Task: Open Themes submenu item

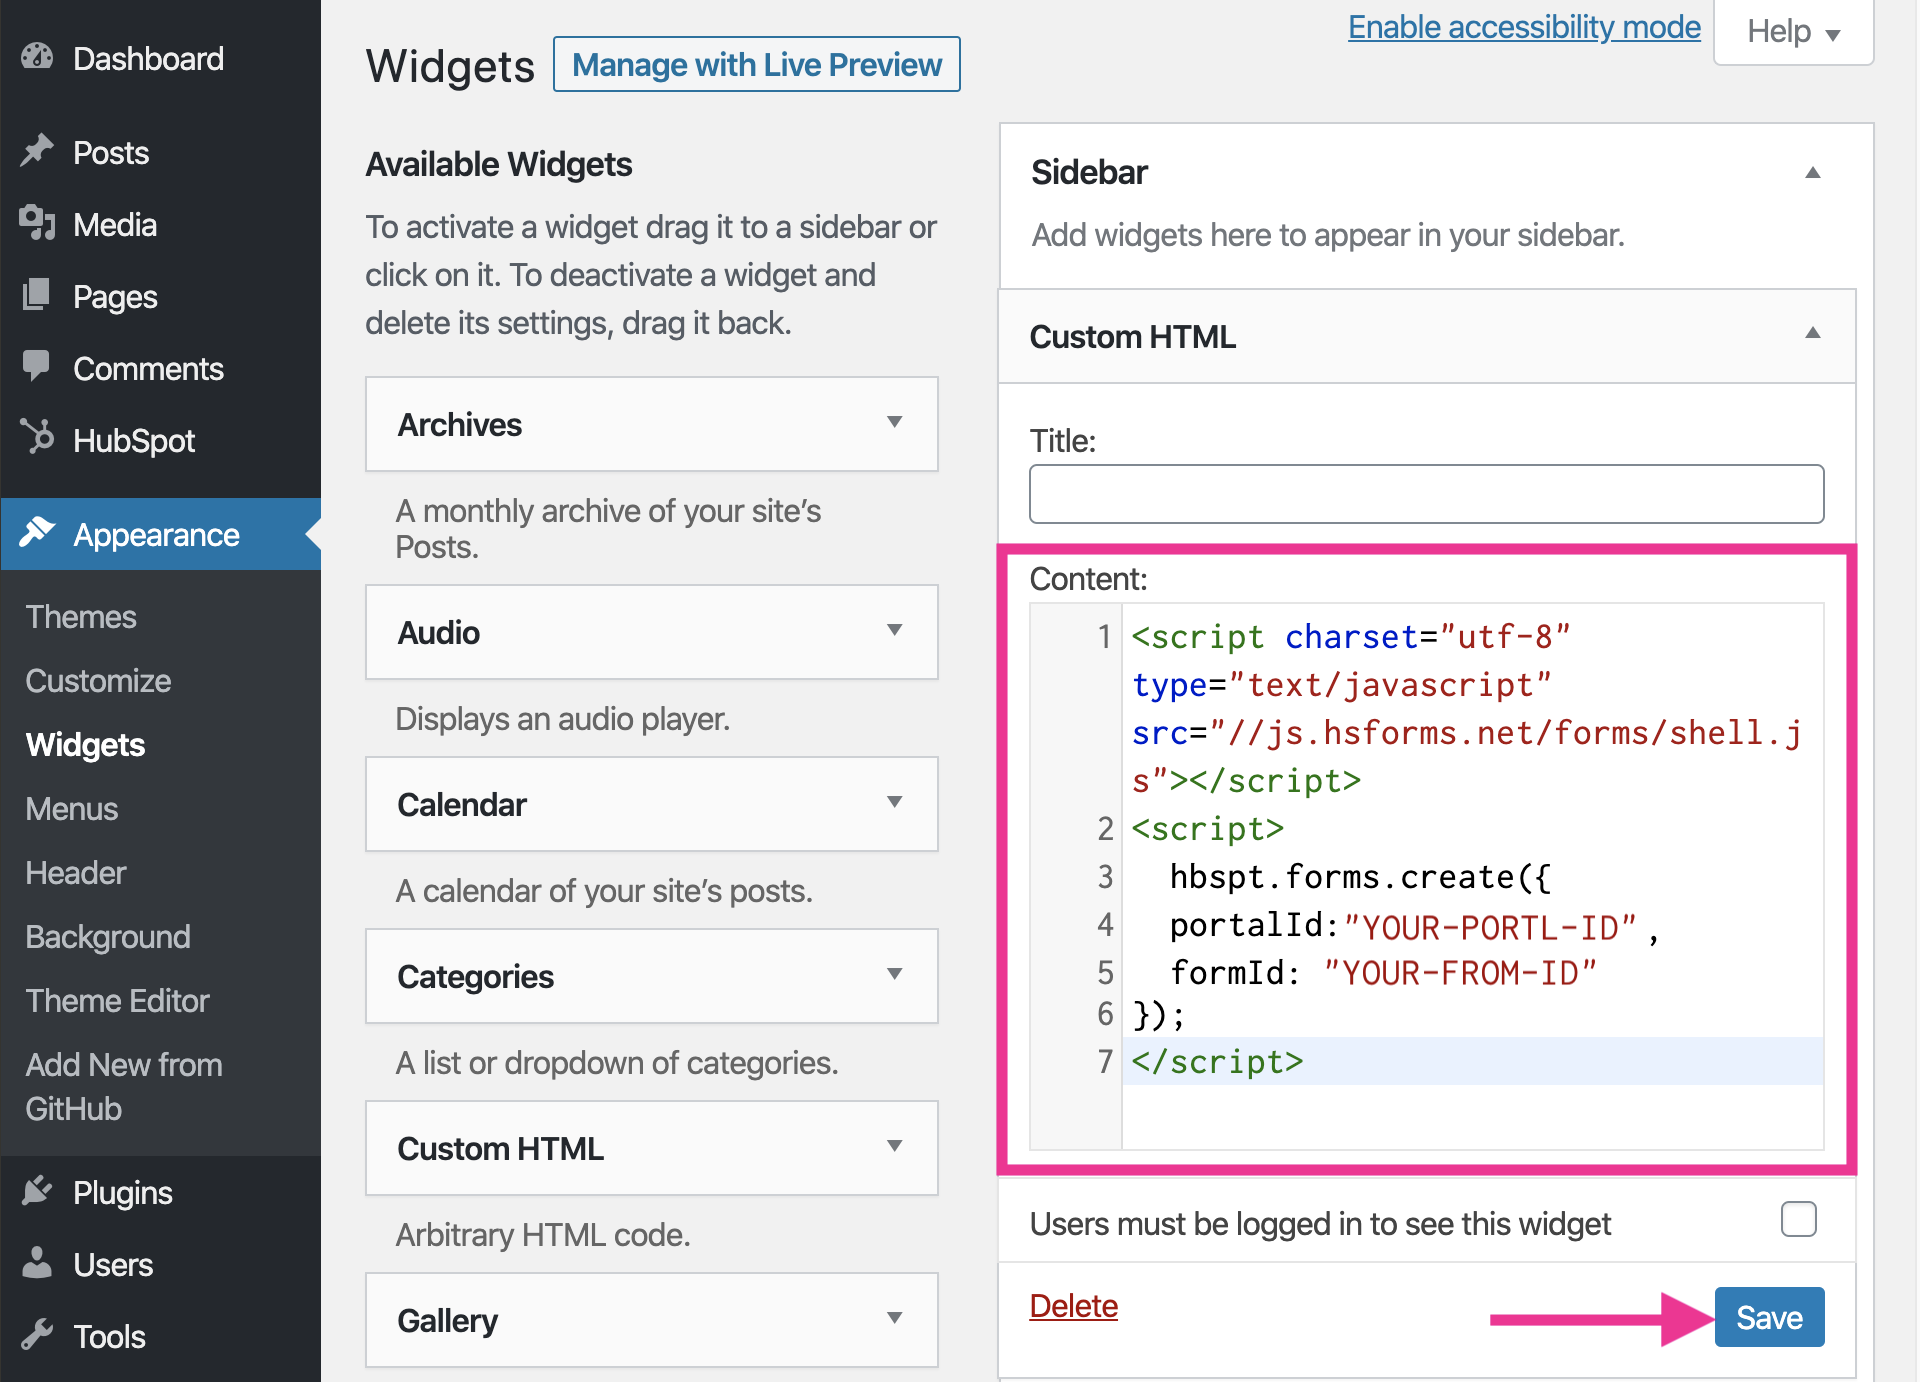Action: 81,617
